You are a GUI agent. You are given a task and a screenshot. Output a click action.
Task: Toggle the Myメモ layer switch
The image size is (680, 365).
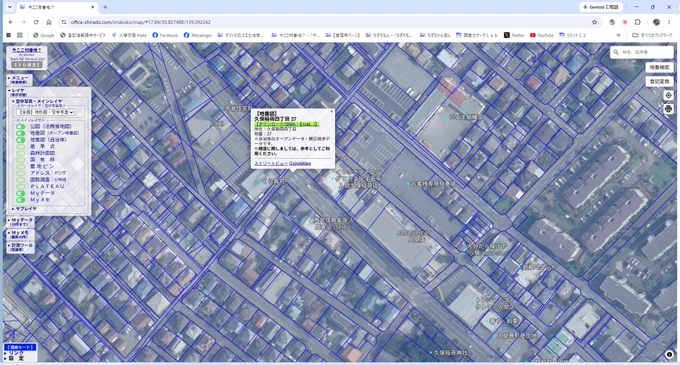[20, 200]
